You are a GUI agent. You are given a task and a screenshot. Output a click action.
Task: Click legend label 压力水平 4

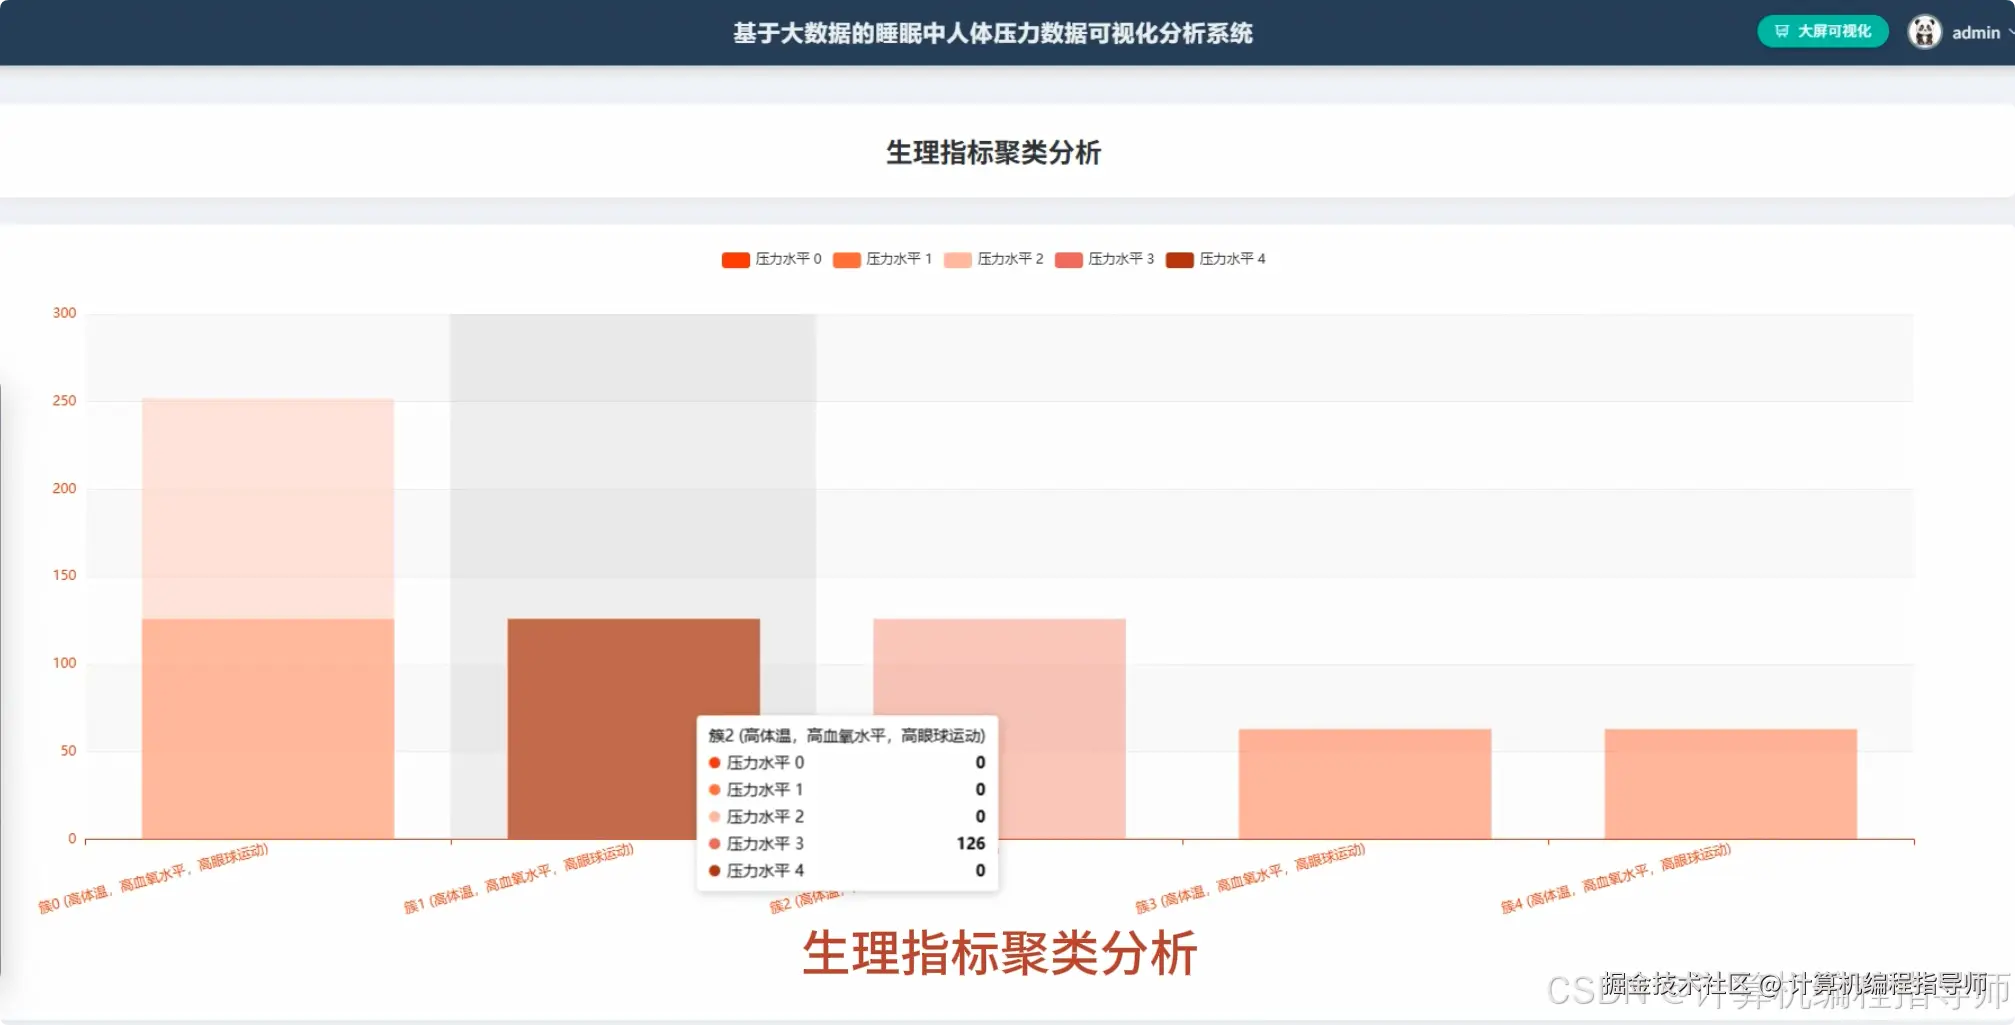(1232, 259)
